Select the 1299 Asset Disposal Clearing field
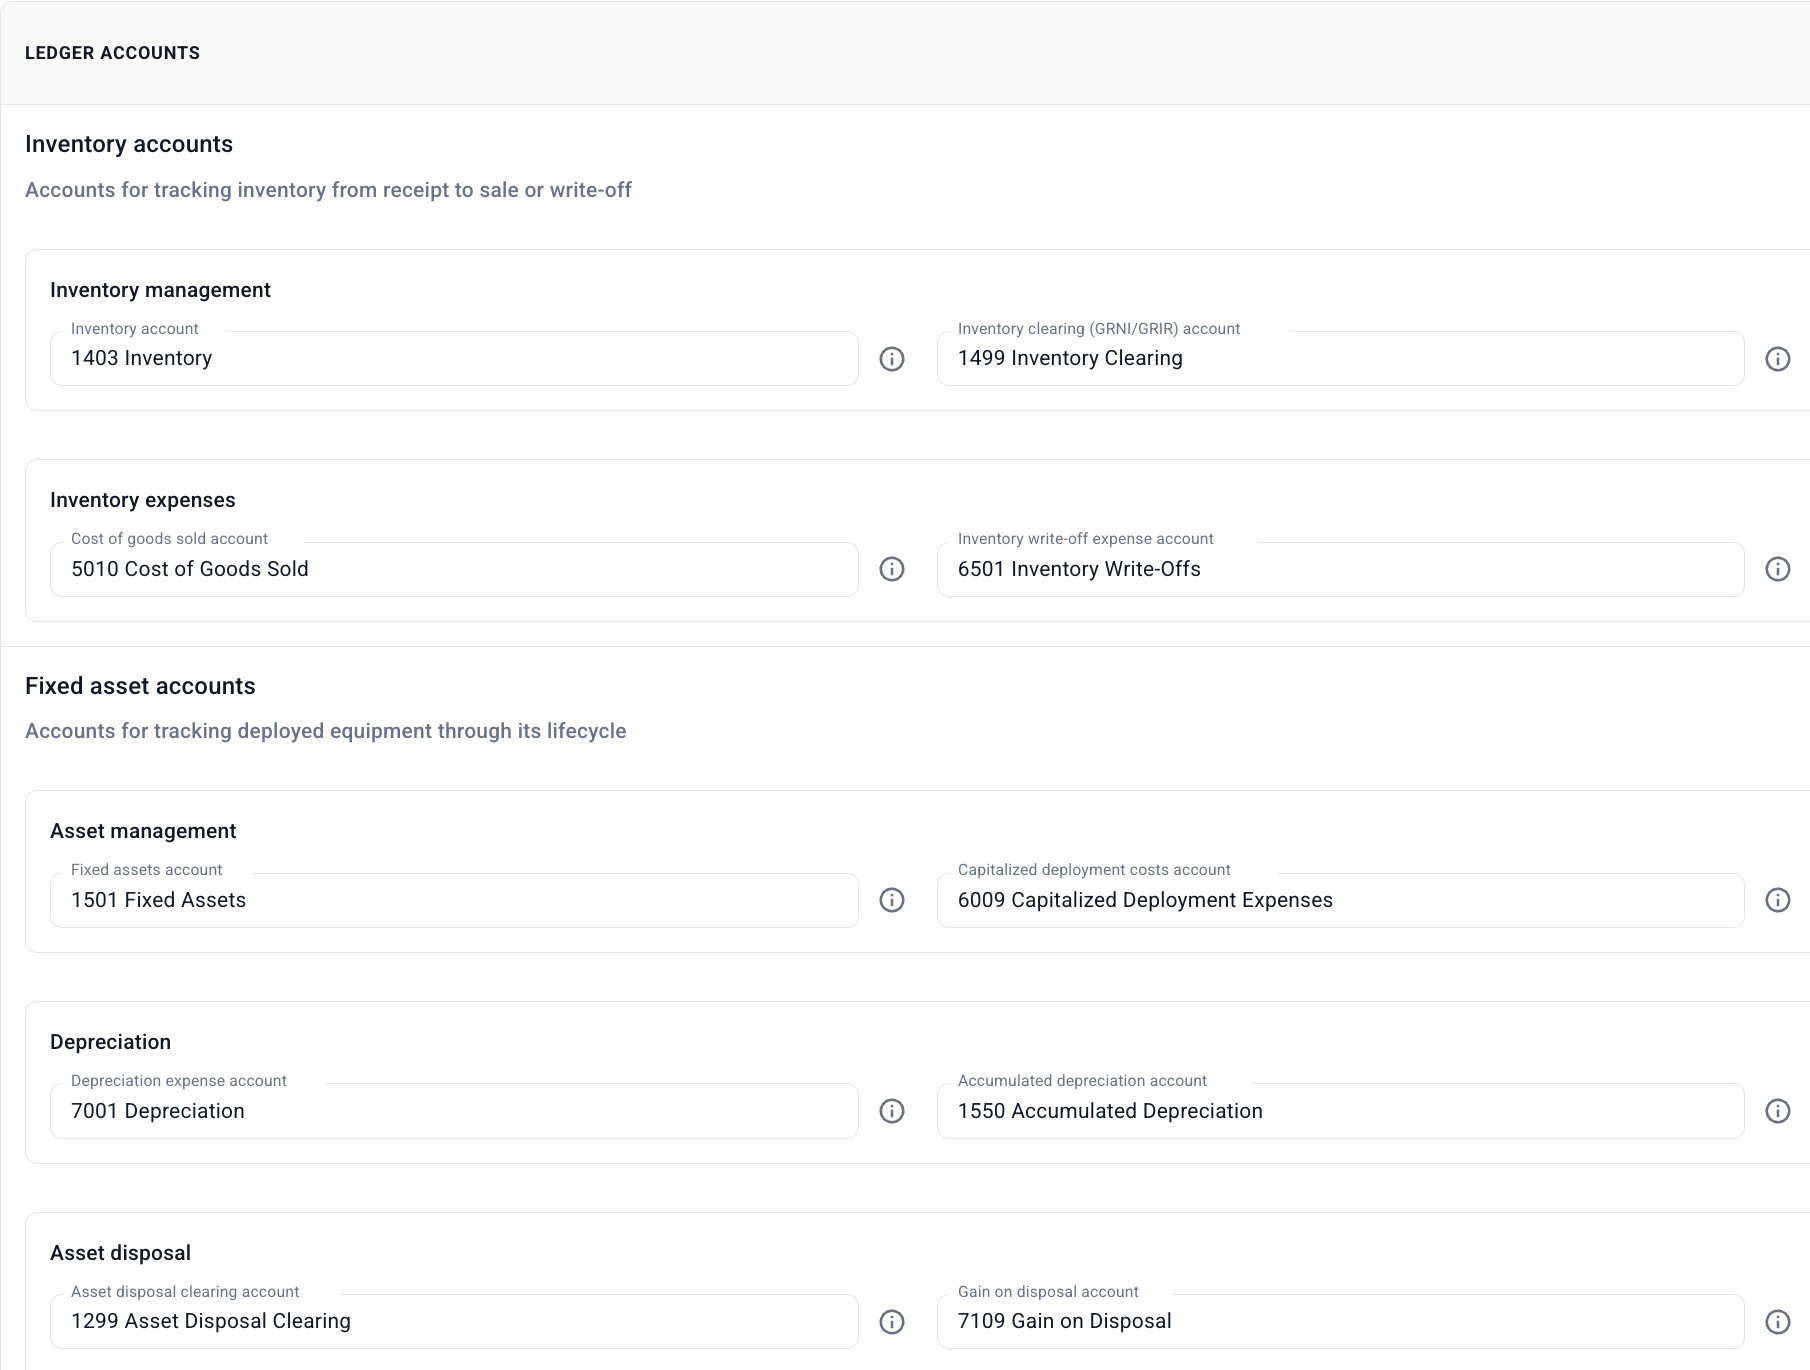 tap(454, 1321)
